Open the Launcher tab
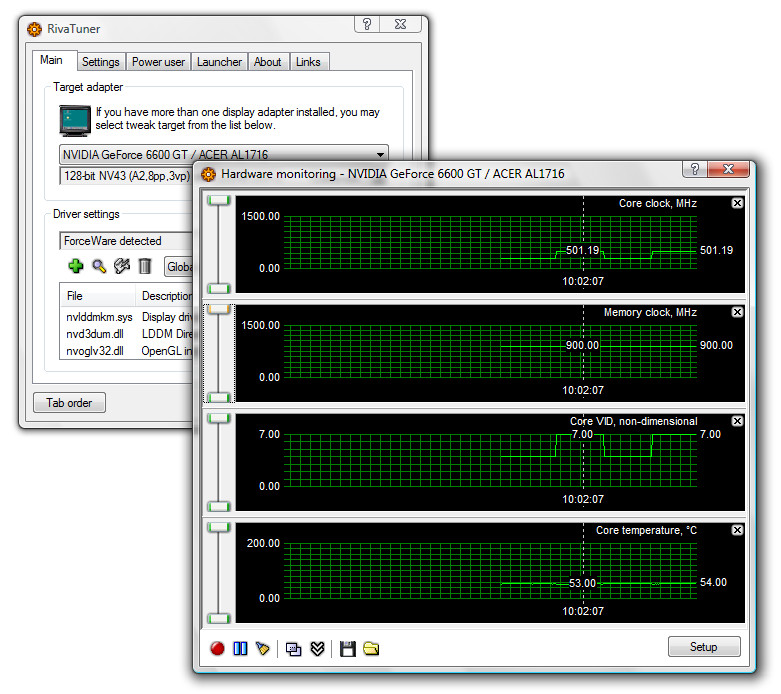781x694 pixels. pos(219,62)
